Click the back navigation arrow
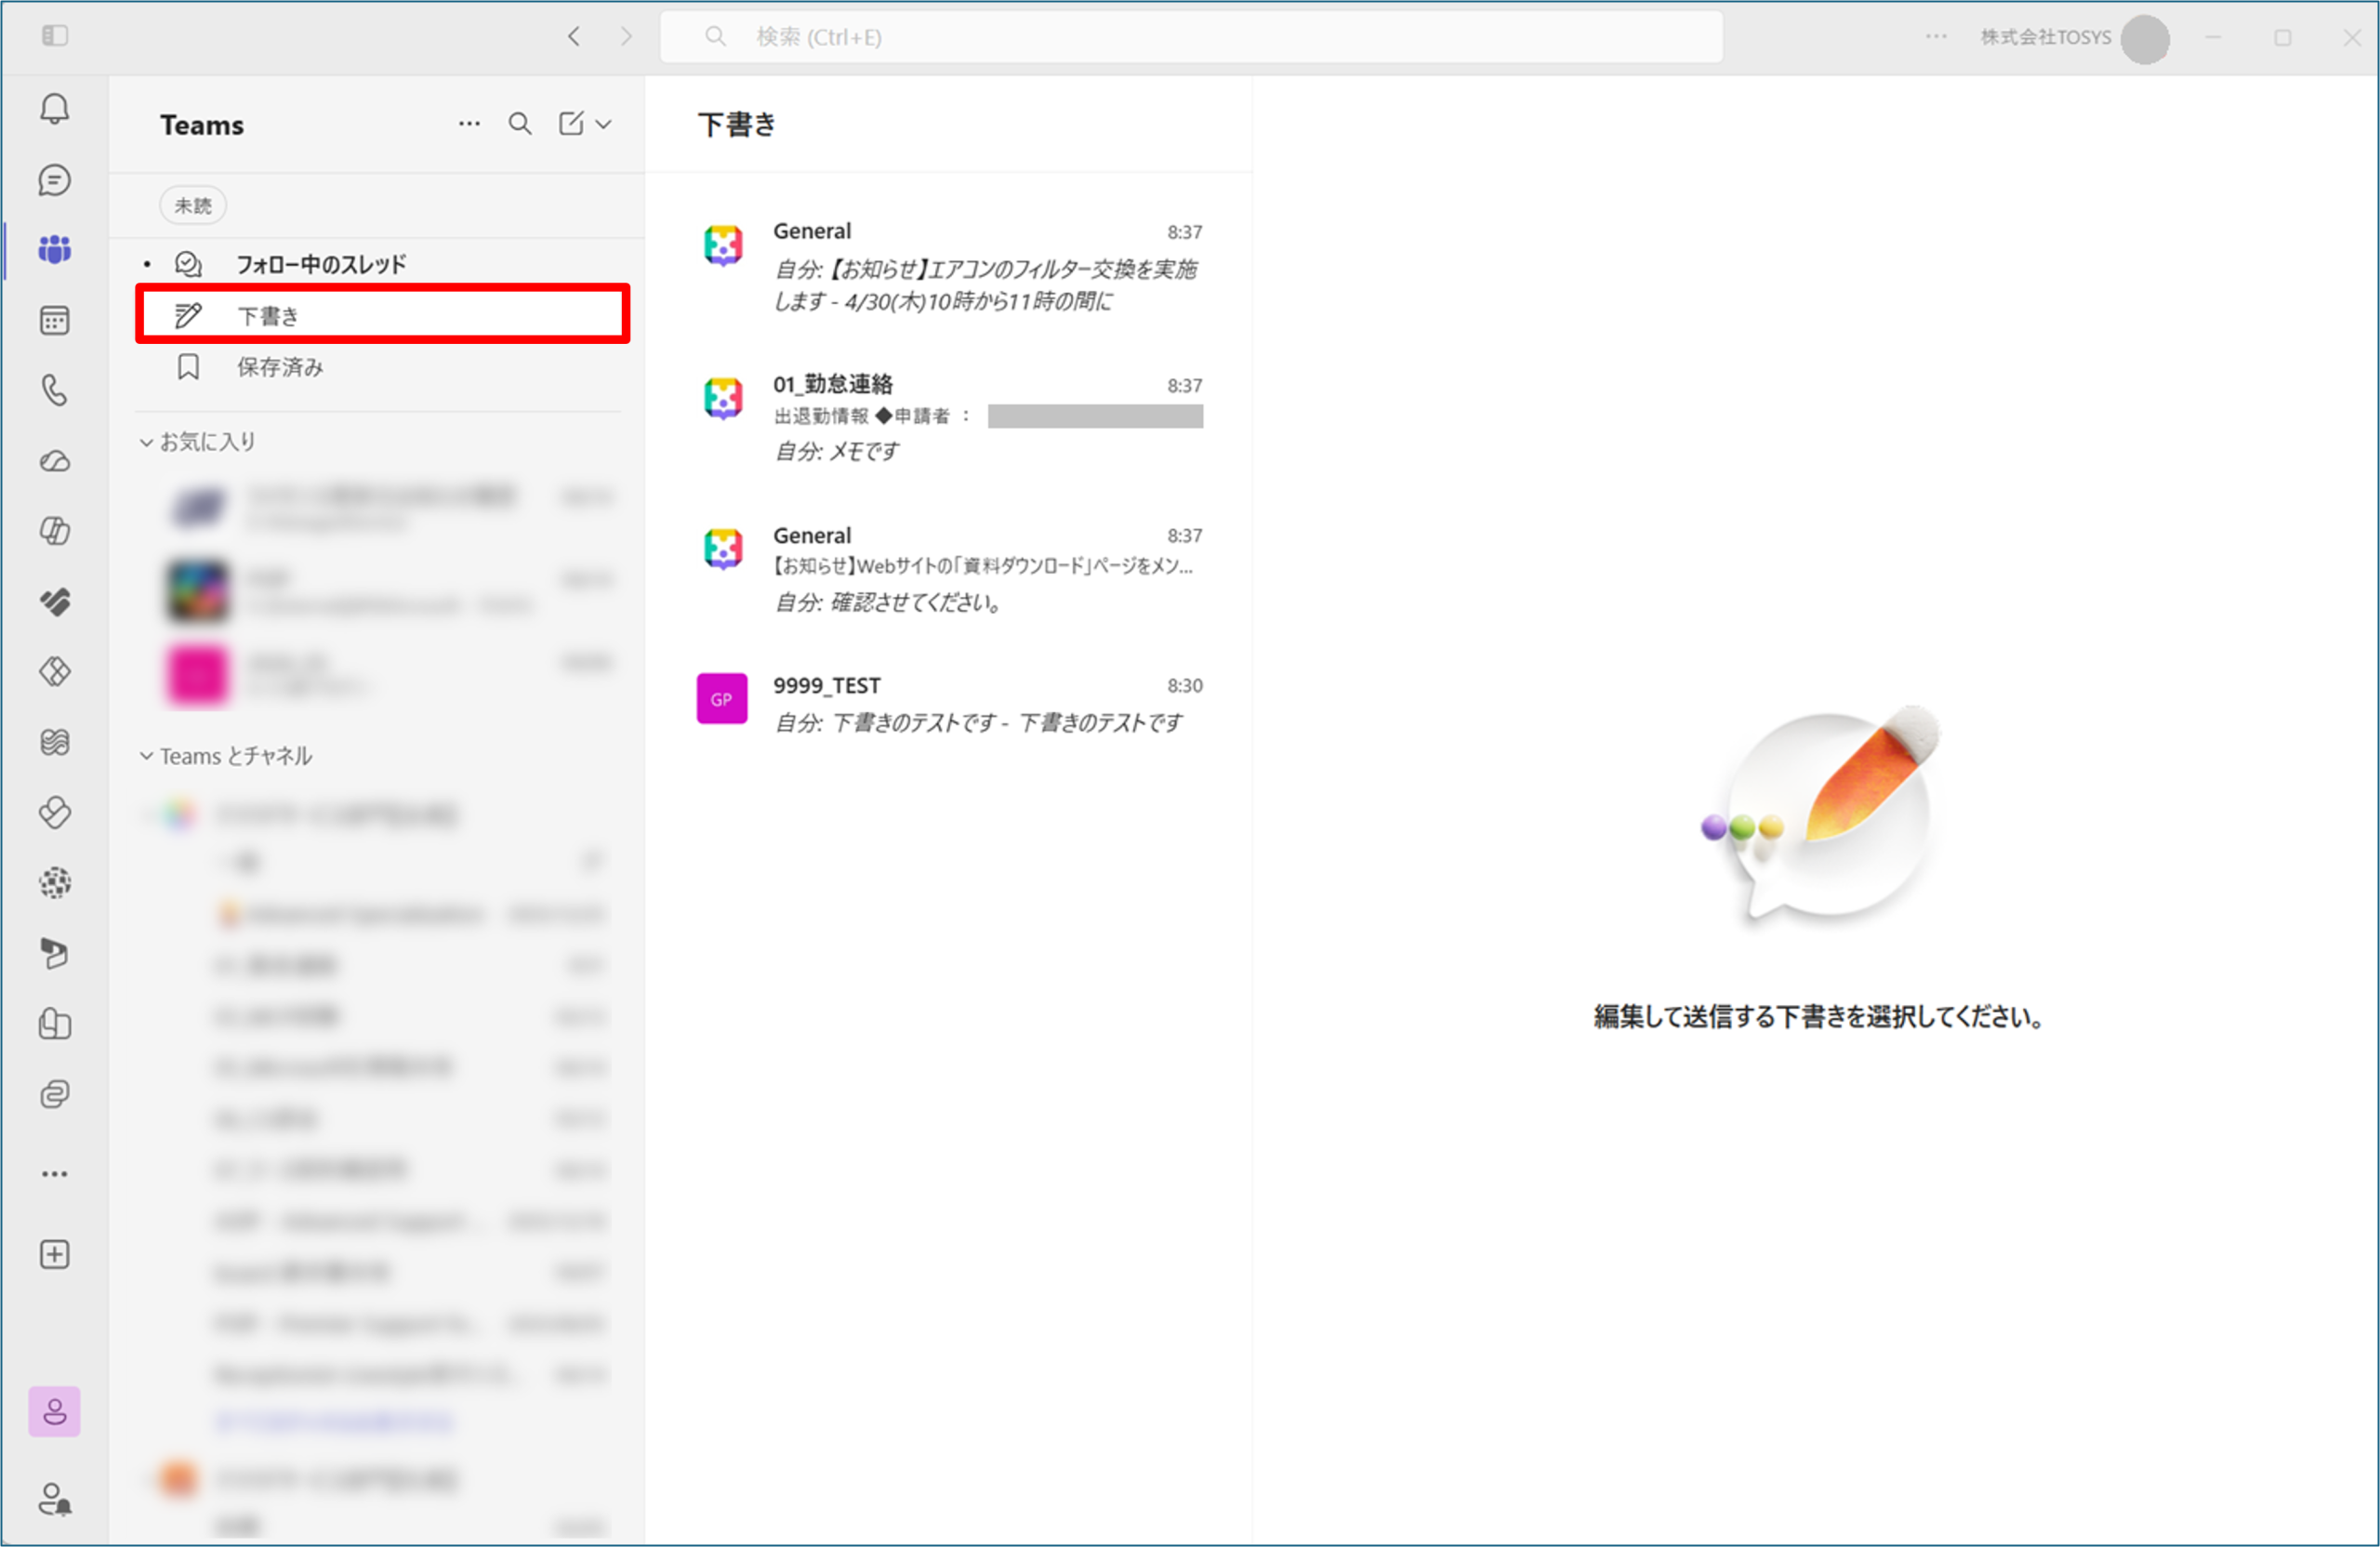Image resolution: width=2380 pixels, height=1547 pixels. pyautogui.click(x=574, y=37)
